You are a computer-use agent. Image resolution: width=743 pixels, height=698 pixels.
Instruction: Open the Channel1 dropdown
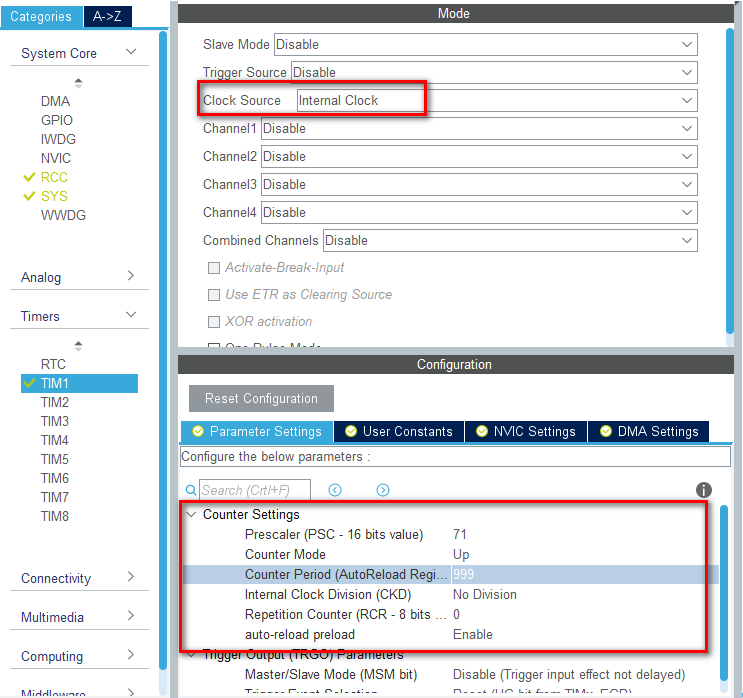(479, 128)
